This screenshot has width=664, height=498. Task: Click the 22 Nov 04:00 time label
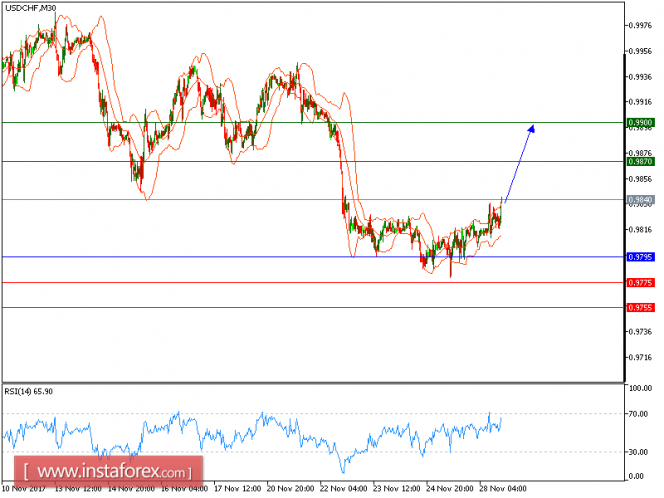(x=343, y=489)
